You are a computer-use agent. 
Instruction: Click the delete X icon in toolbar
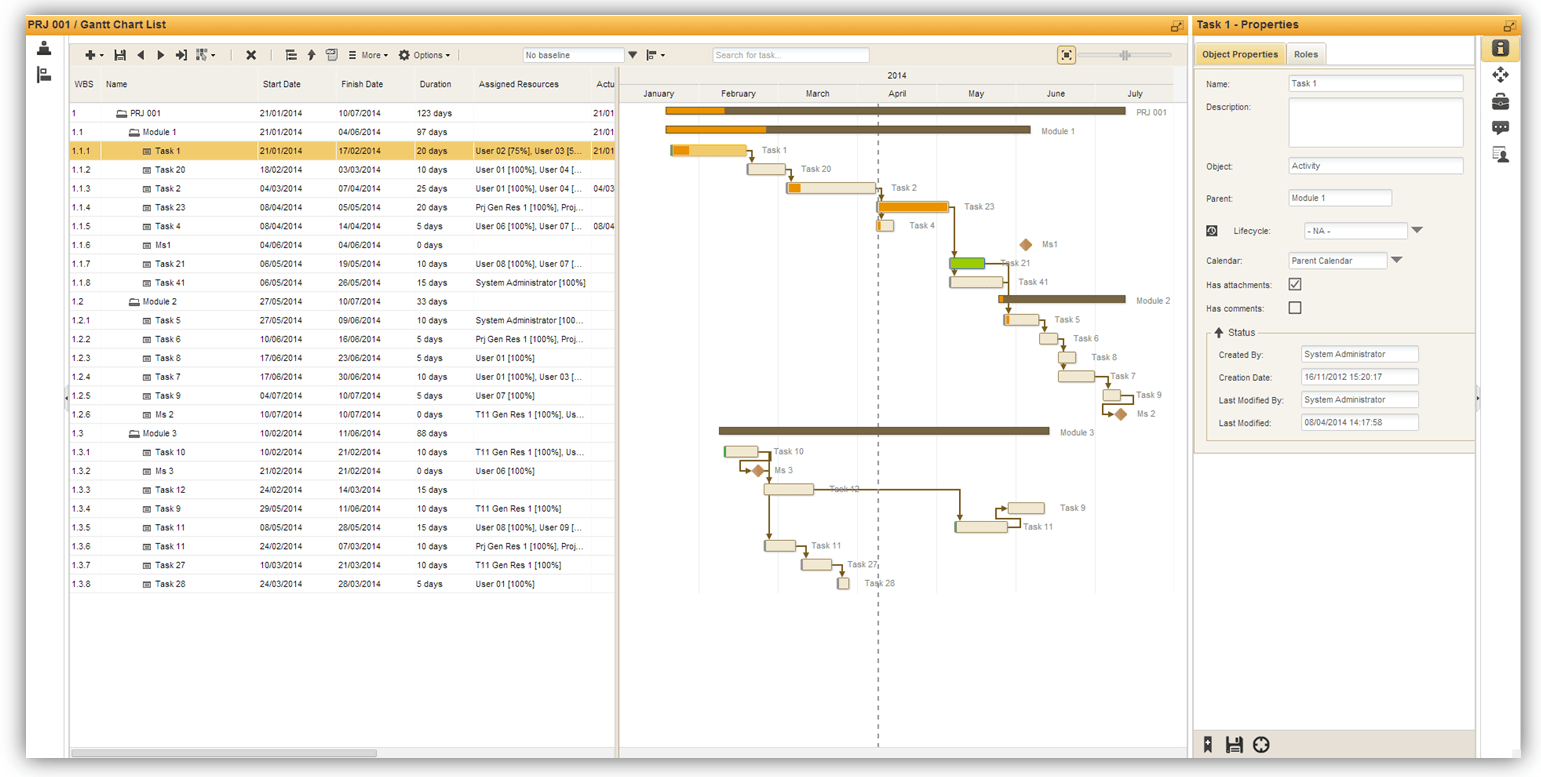tap(251, 55)
